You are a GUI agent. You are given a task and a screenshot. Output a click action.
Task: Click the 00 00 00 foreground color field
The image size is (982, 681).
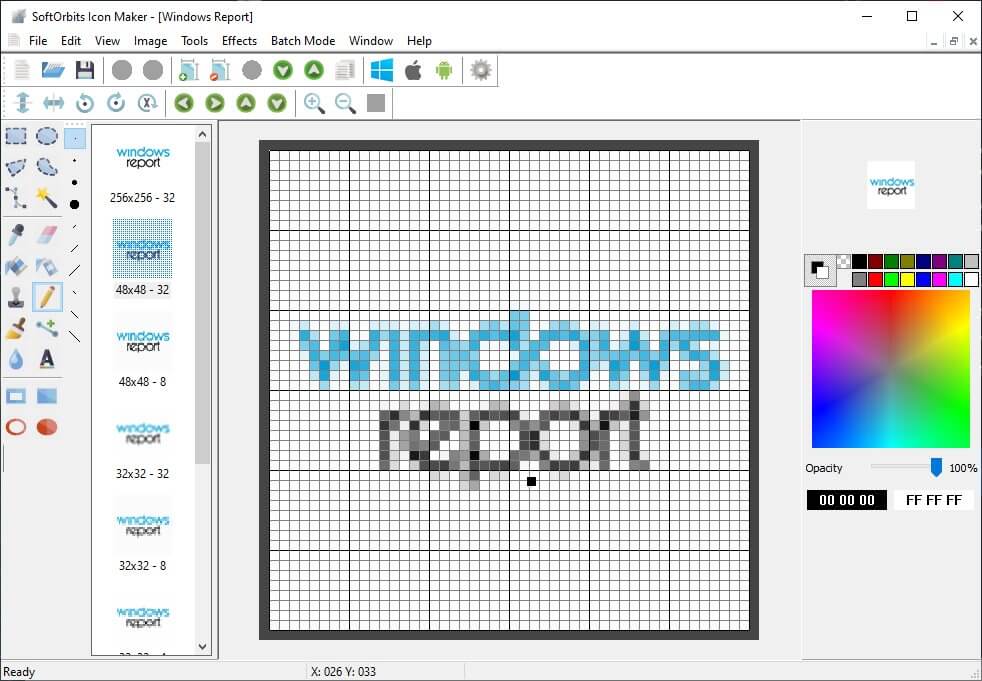click(x=847, y=500)
